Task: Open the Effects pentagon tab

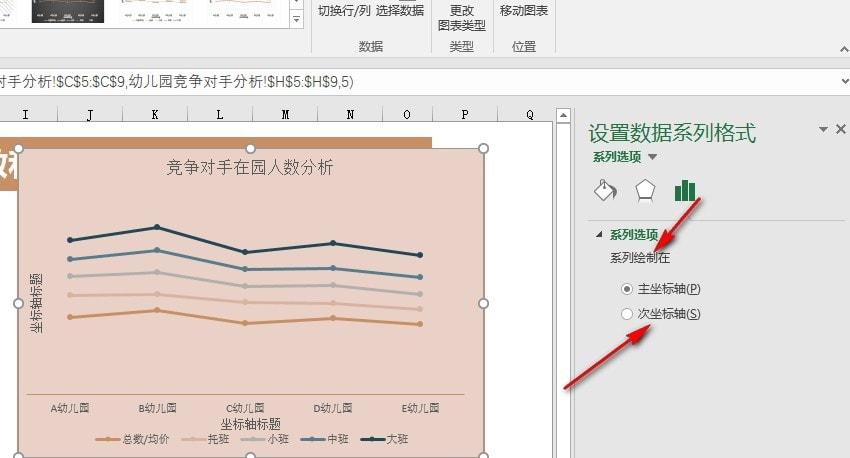Action: pyautogui.click(x=645, y=190)
